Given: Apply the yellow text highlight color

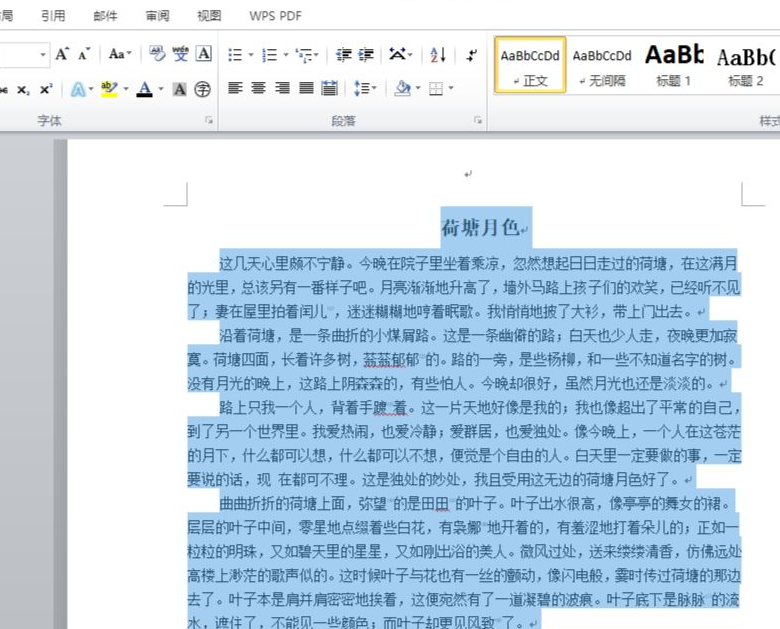Looking at the screenshot, I should [109, 90].
